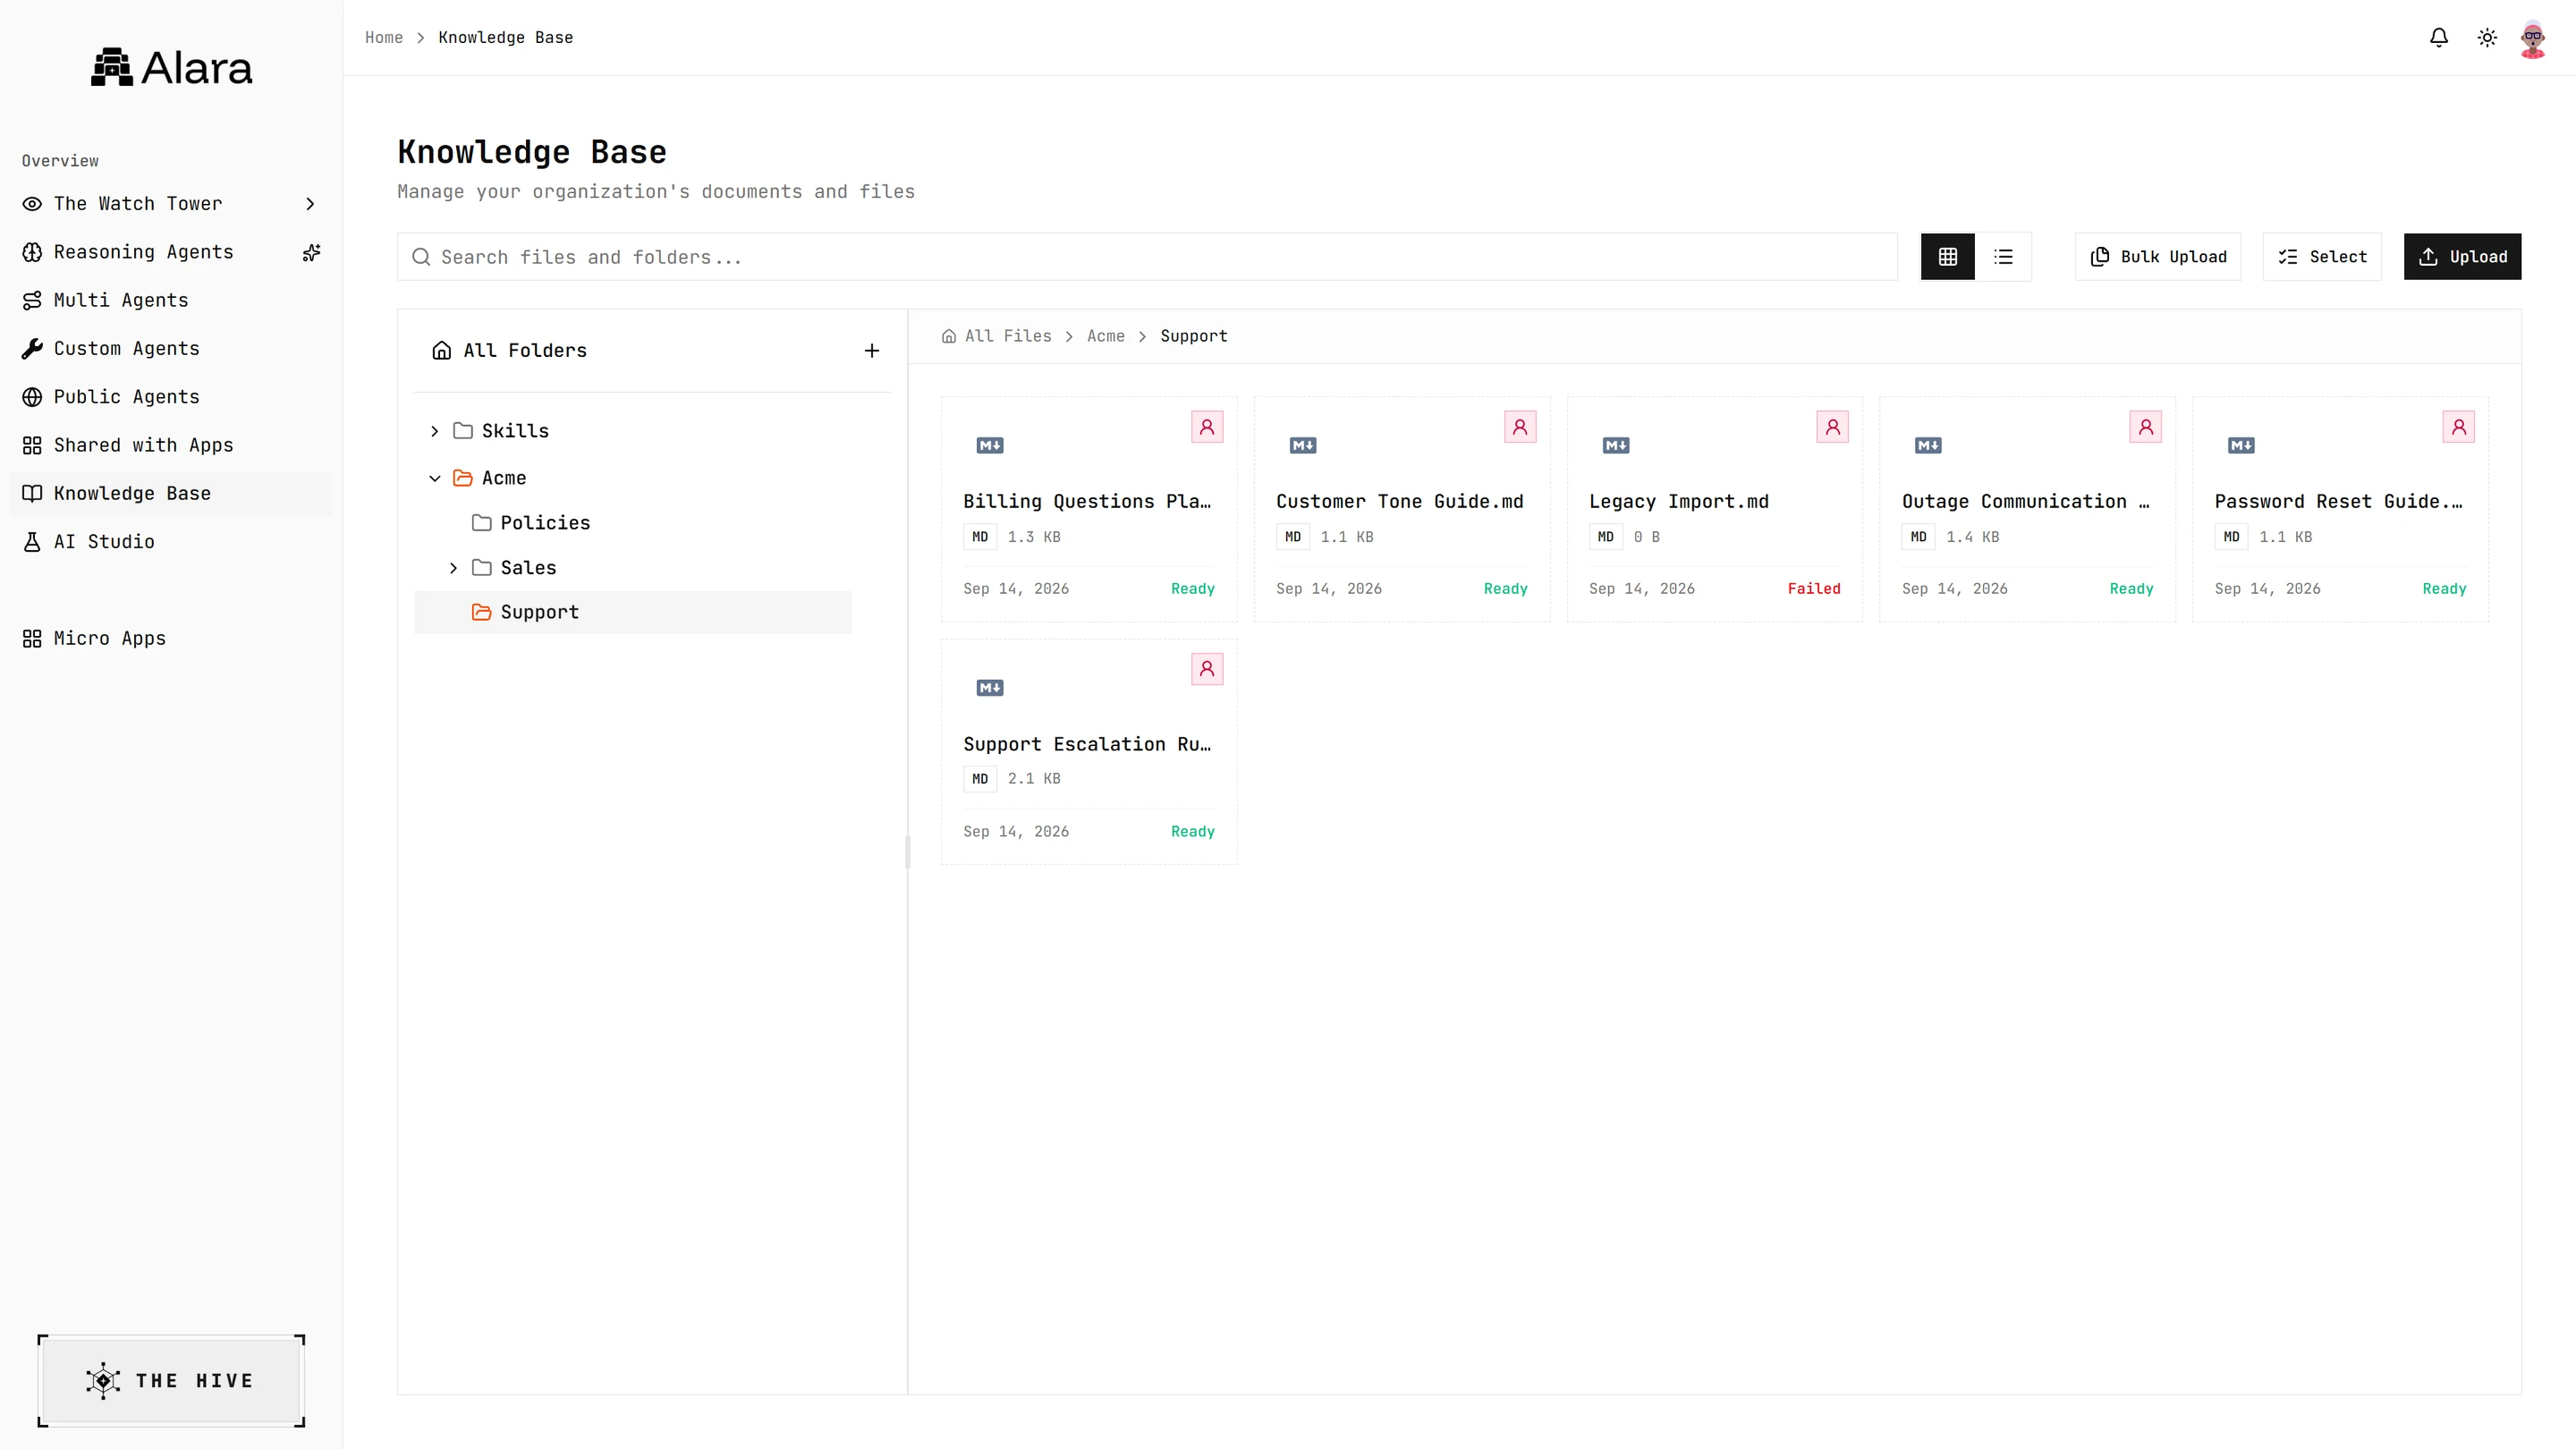
Task: Click the Failed status on Legacy Import
Action: point(1814,589)
